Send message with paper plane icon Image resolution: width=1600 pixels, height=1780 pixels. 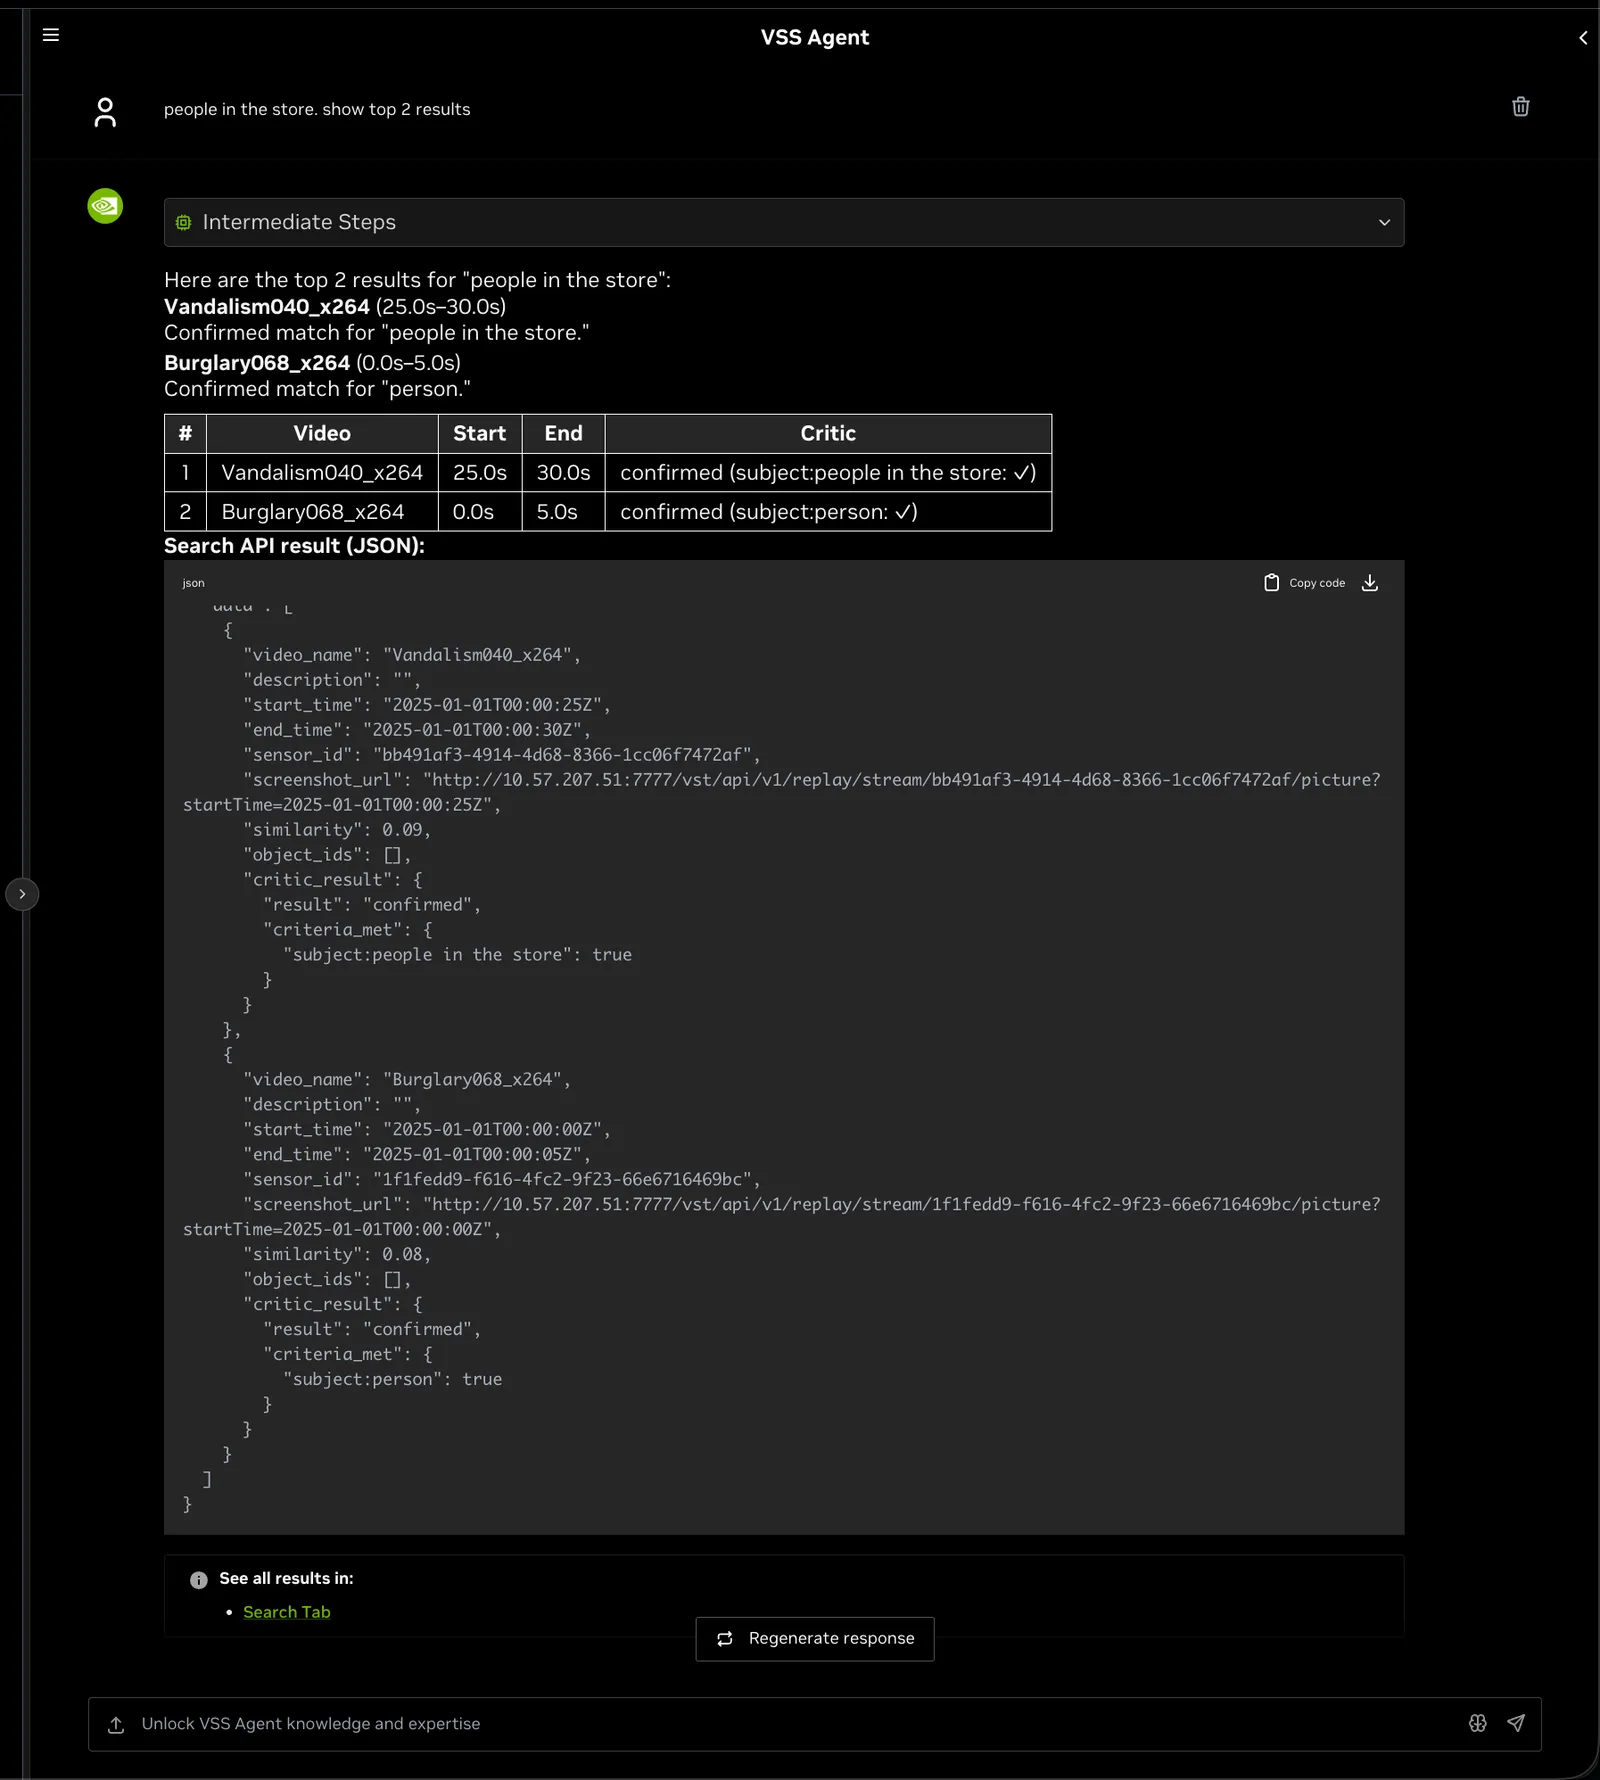(1516, 1723)
